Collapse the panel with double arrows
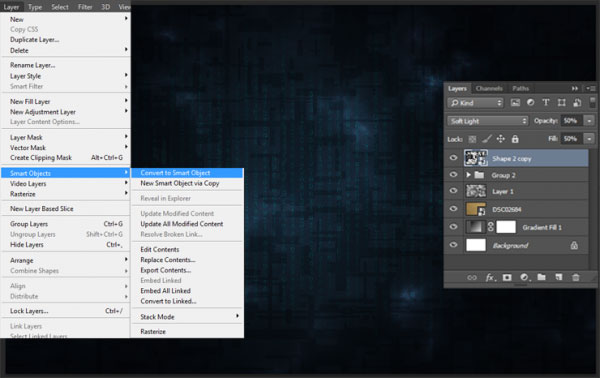Image resolution: width=600 pixels, height=378 pixels. (x=575, y=88)
